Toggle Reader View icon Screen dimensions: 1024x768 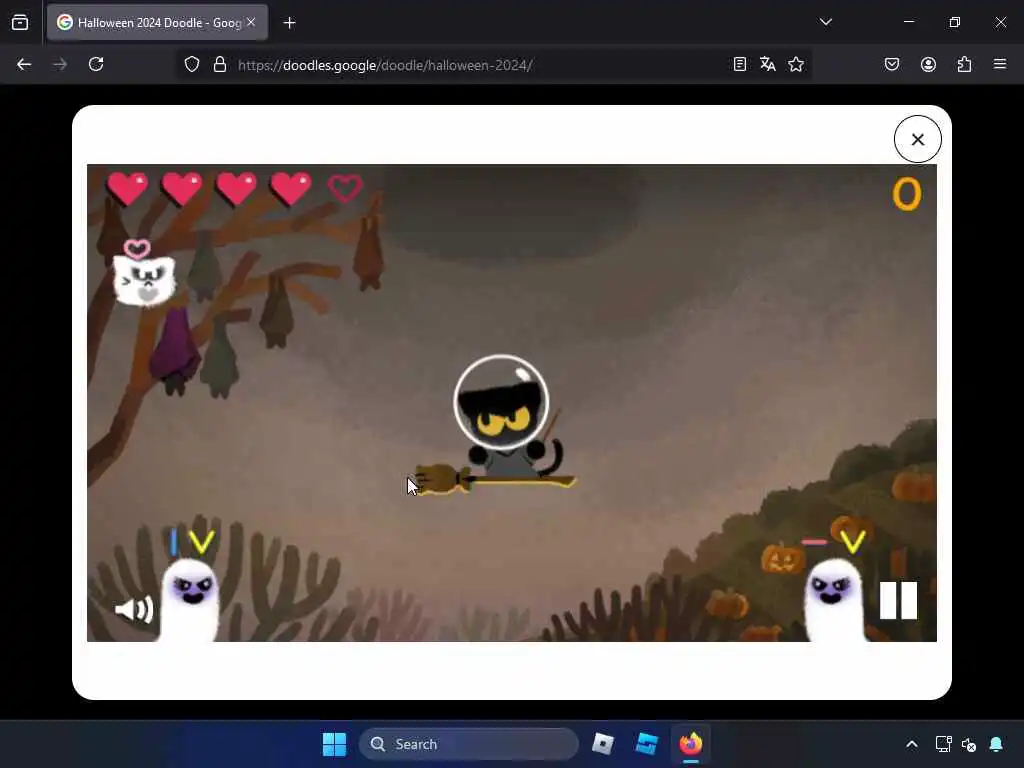coord(739,64)
